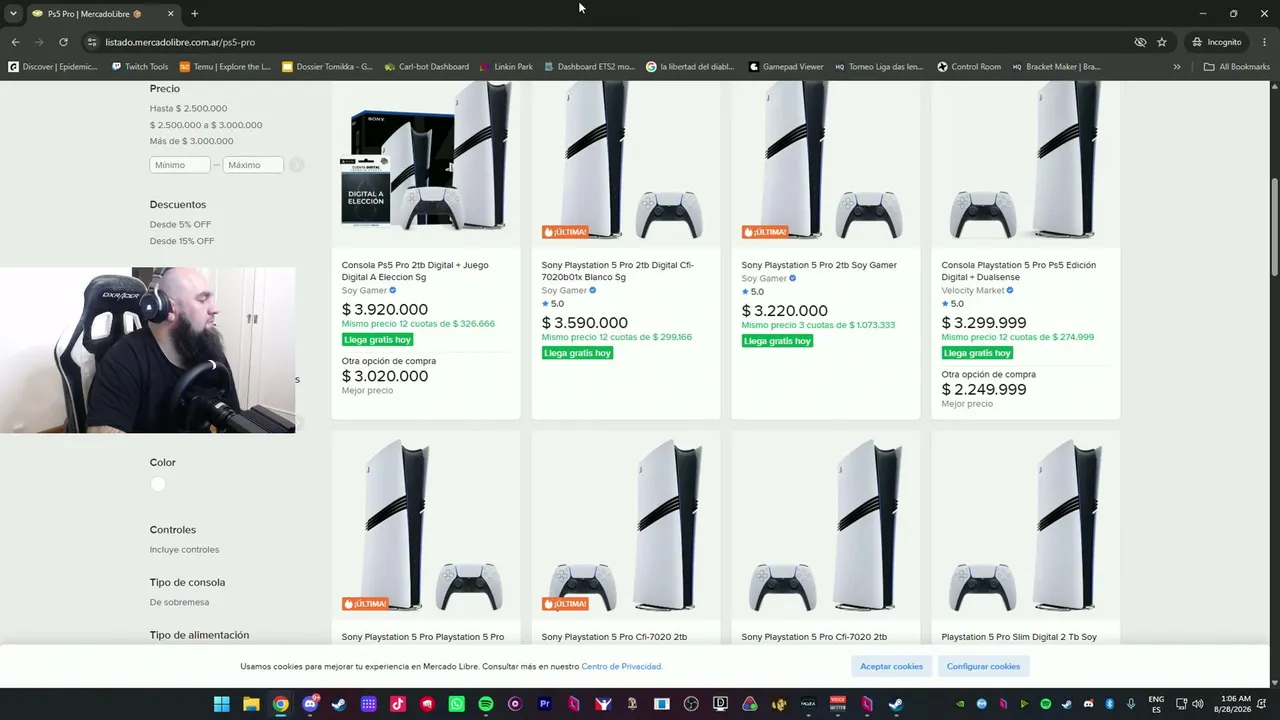Open Discord from the taskbar
Viewport: 1280px width, 720px height.
point(310,704)
